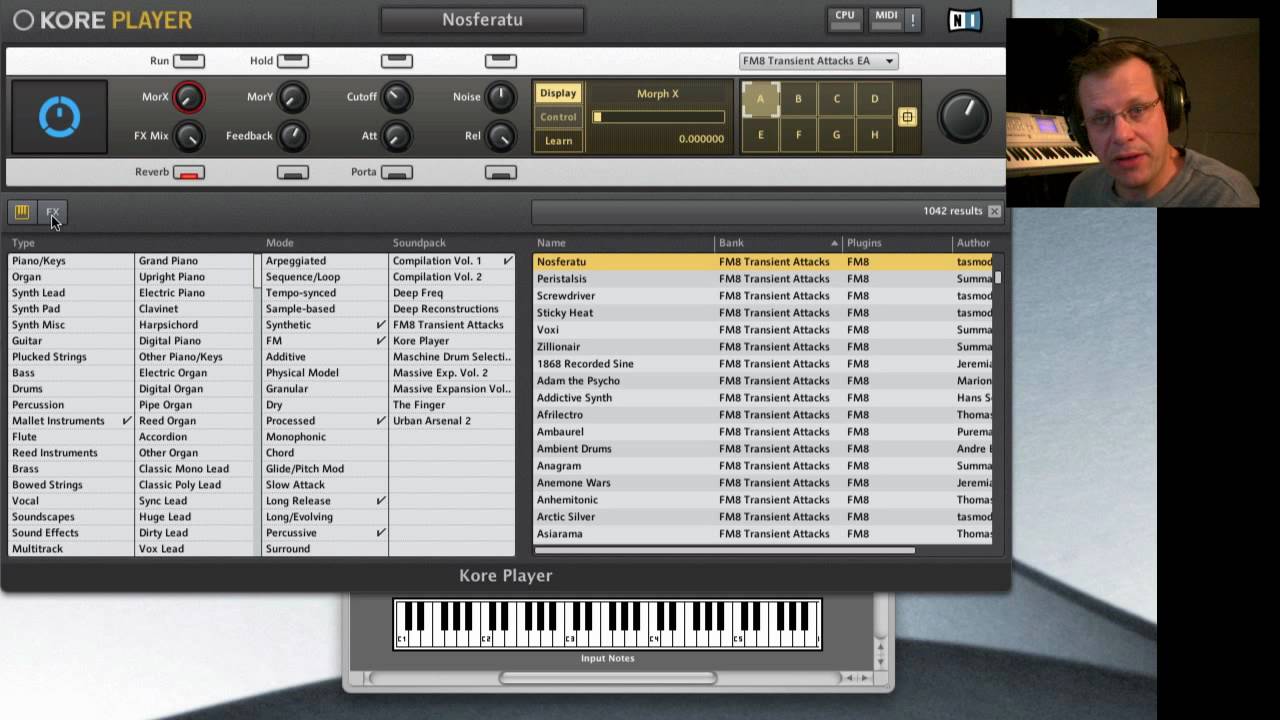This screenshot has height=720, width=1280.
Task: Select the instruments browser icon
Action: pos(21,211)
